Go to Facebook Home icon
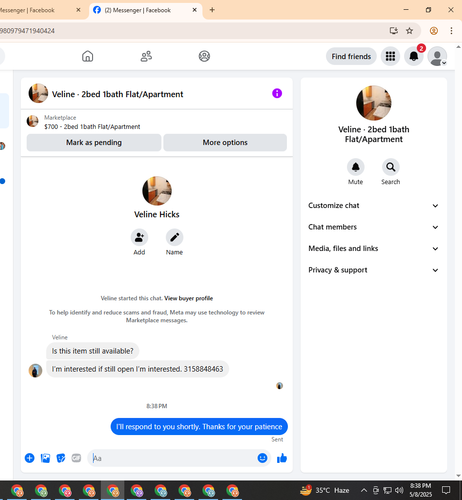 point(87,56)
